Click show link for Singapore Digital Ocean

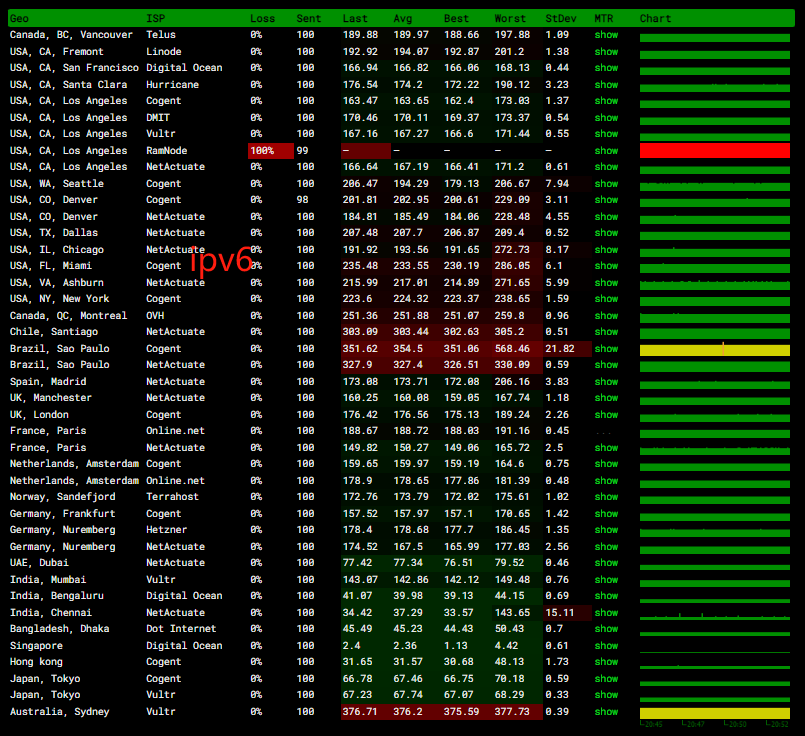[x=606, y=646]
